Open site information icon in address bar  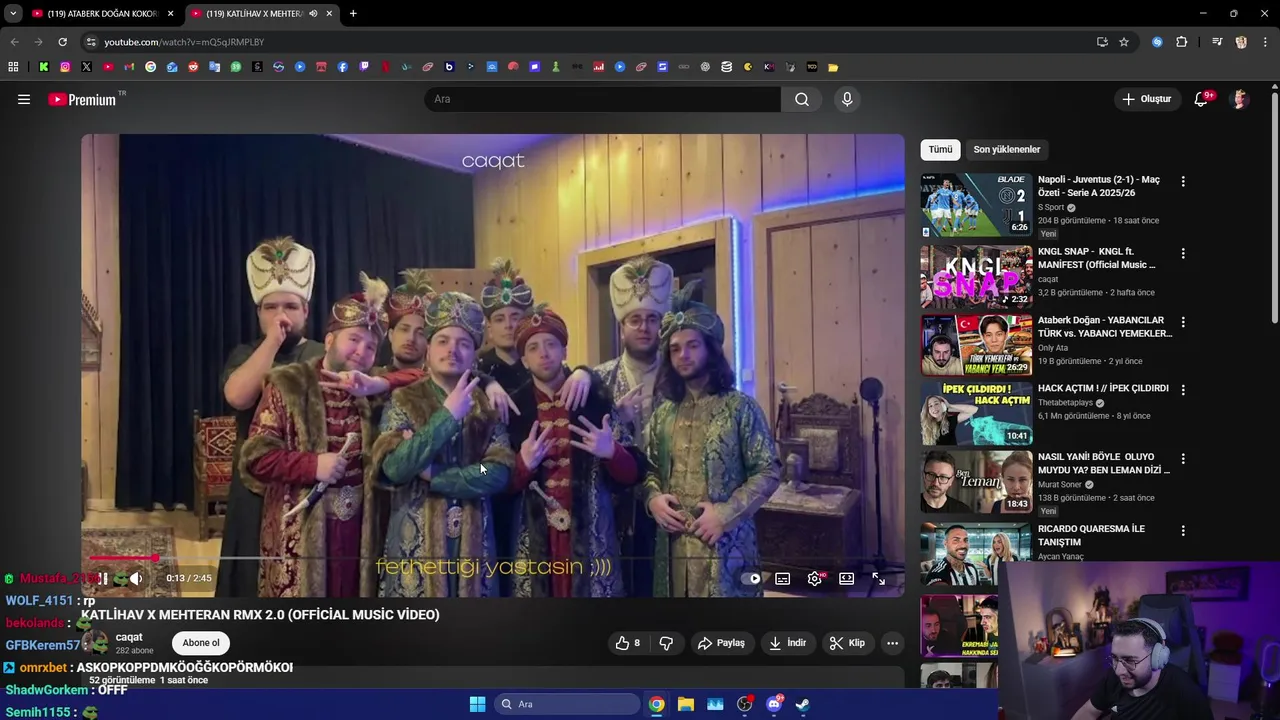91,42
